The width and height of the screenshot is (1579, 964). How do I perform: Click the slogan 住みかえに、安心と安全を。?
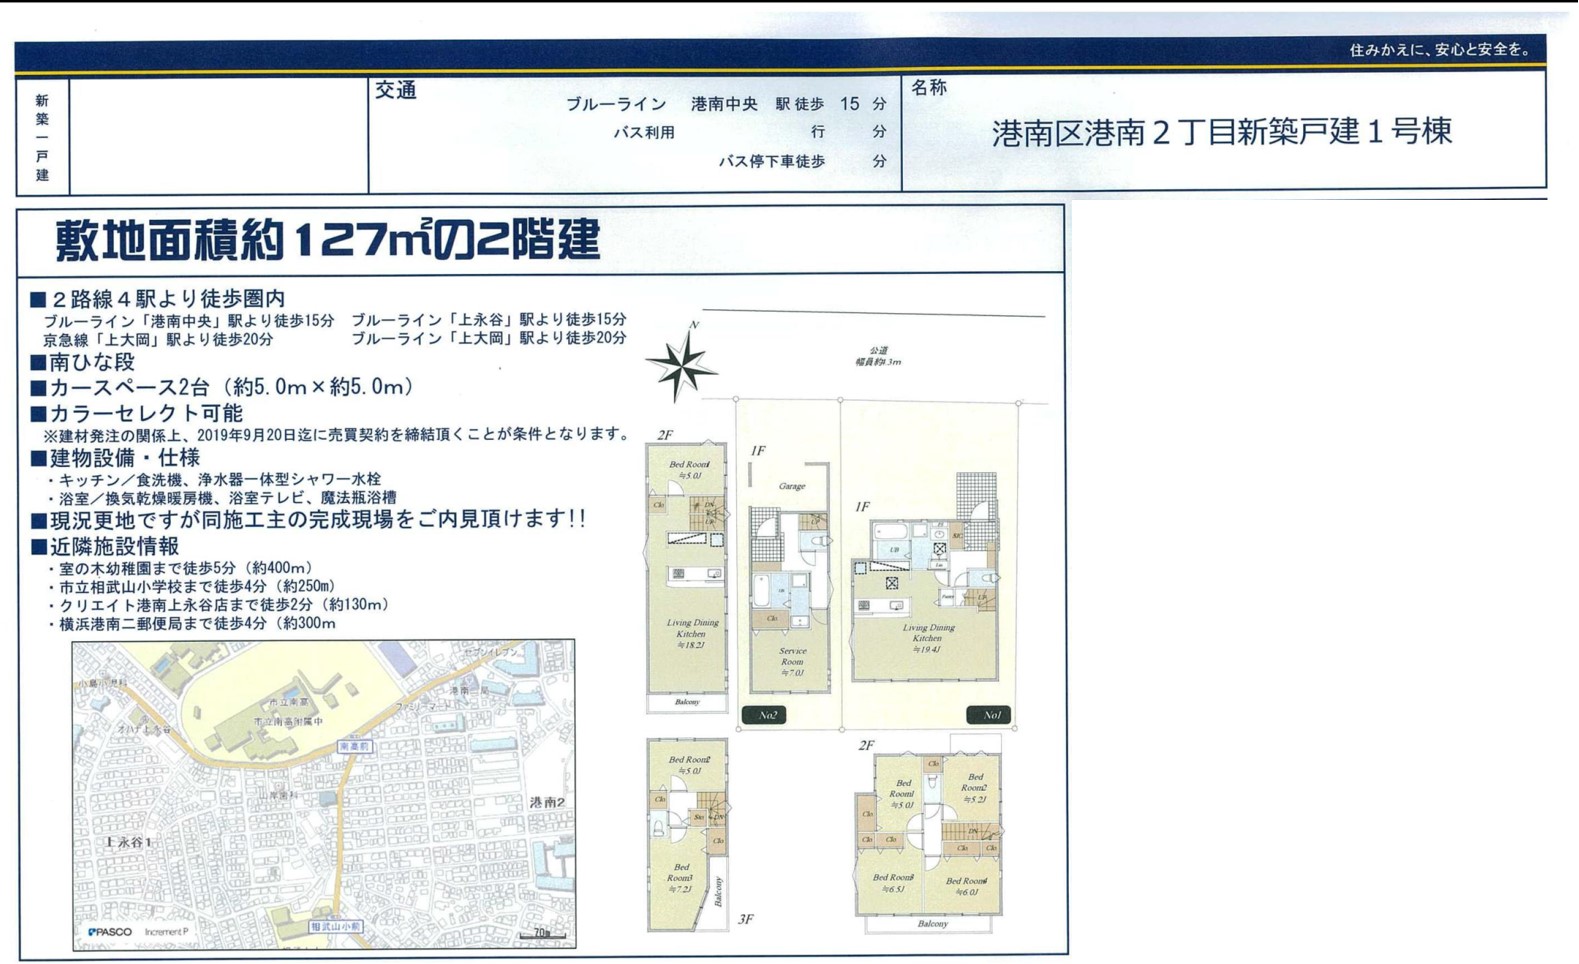pyautogui.click(x=1440, y=50)
